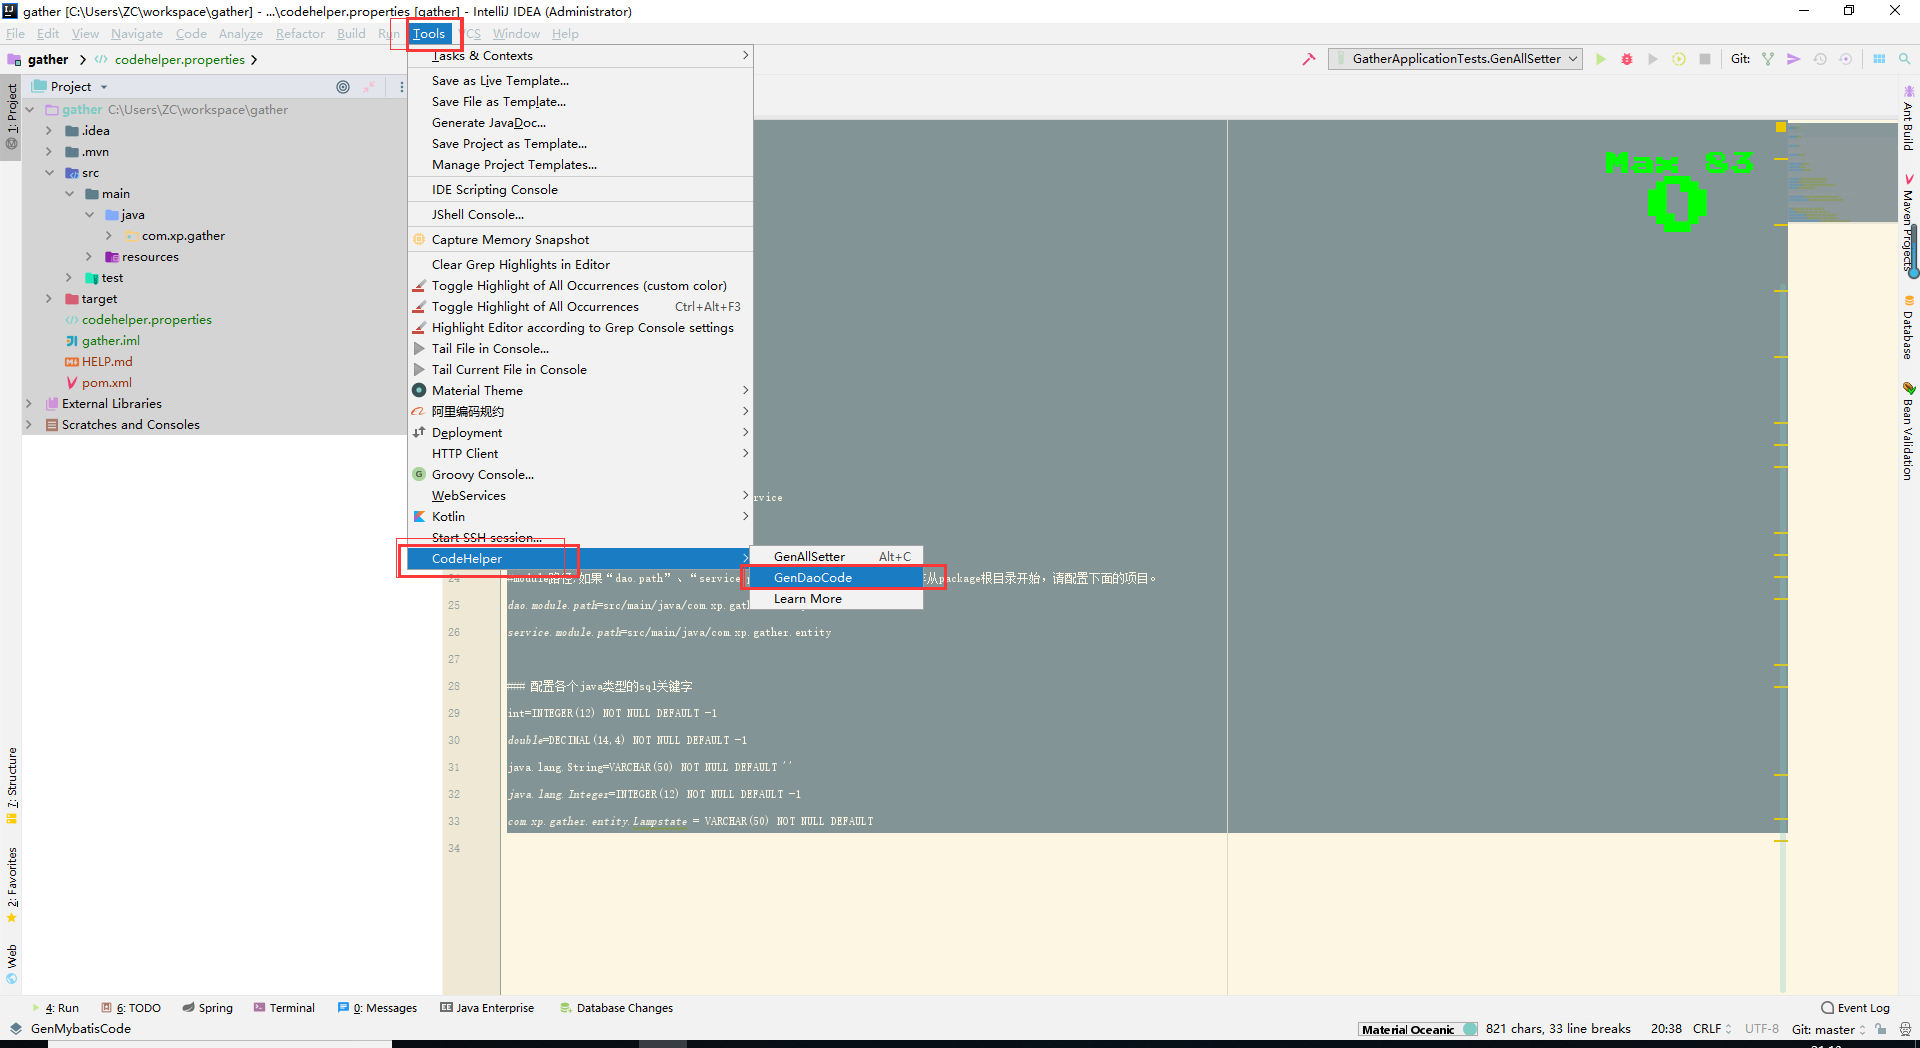
Task: Select GenDaoCode in CodeHelper submenu
Action: pyautogui.click(x=835, y=578)
